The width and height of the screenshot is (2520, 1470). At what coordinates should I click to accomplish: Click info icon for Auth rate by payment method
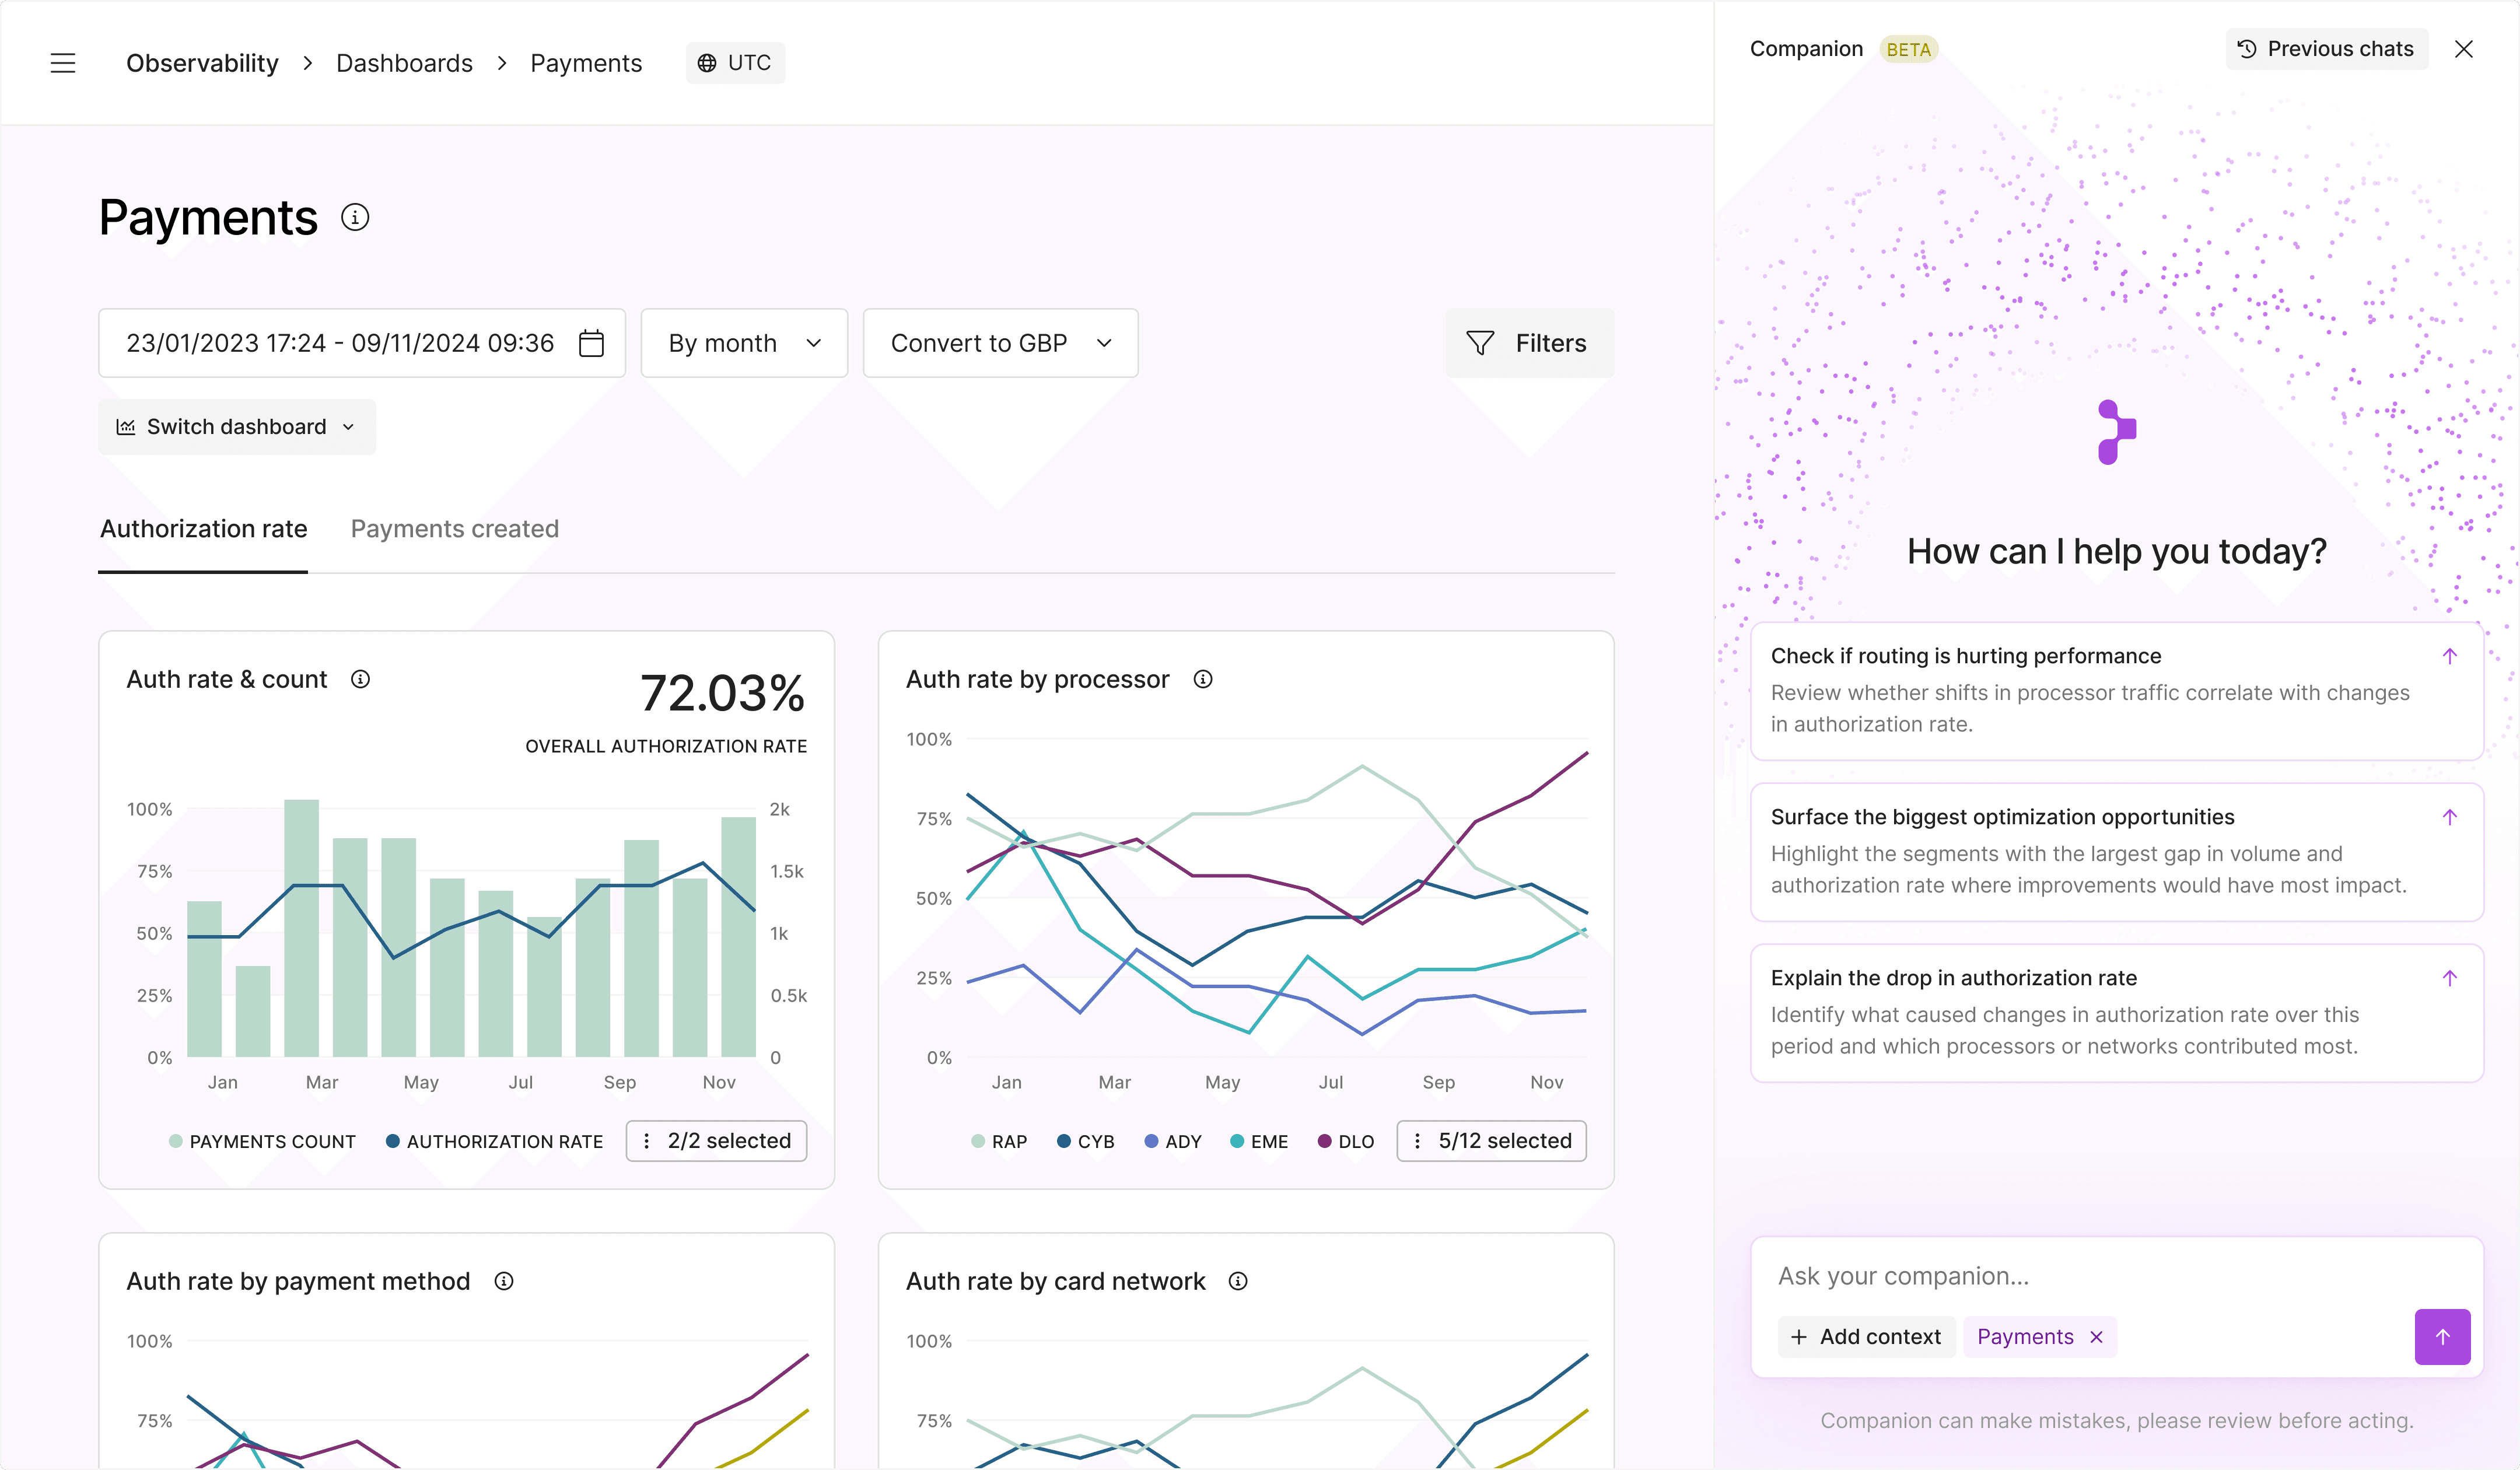pos(504,1281)
